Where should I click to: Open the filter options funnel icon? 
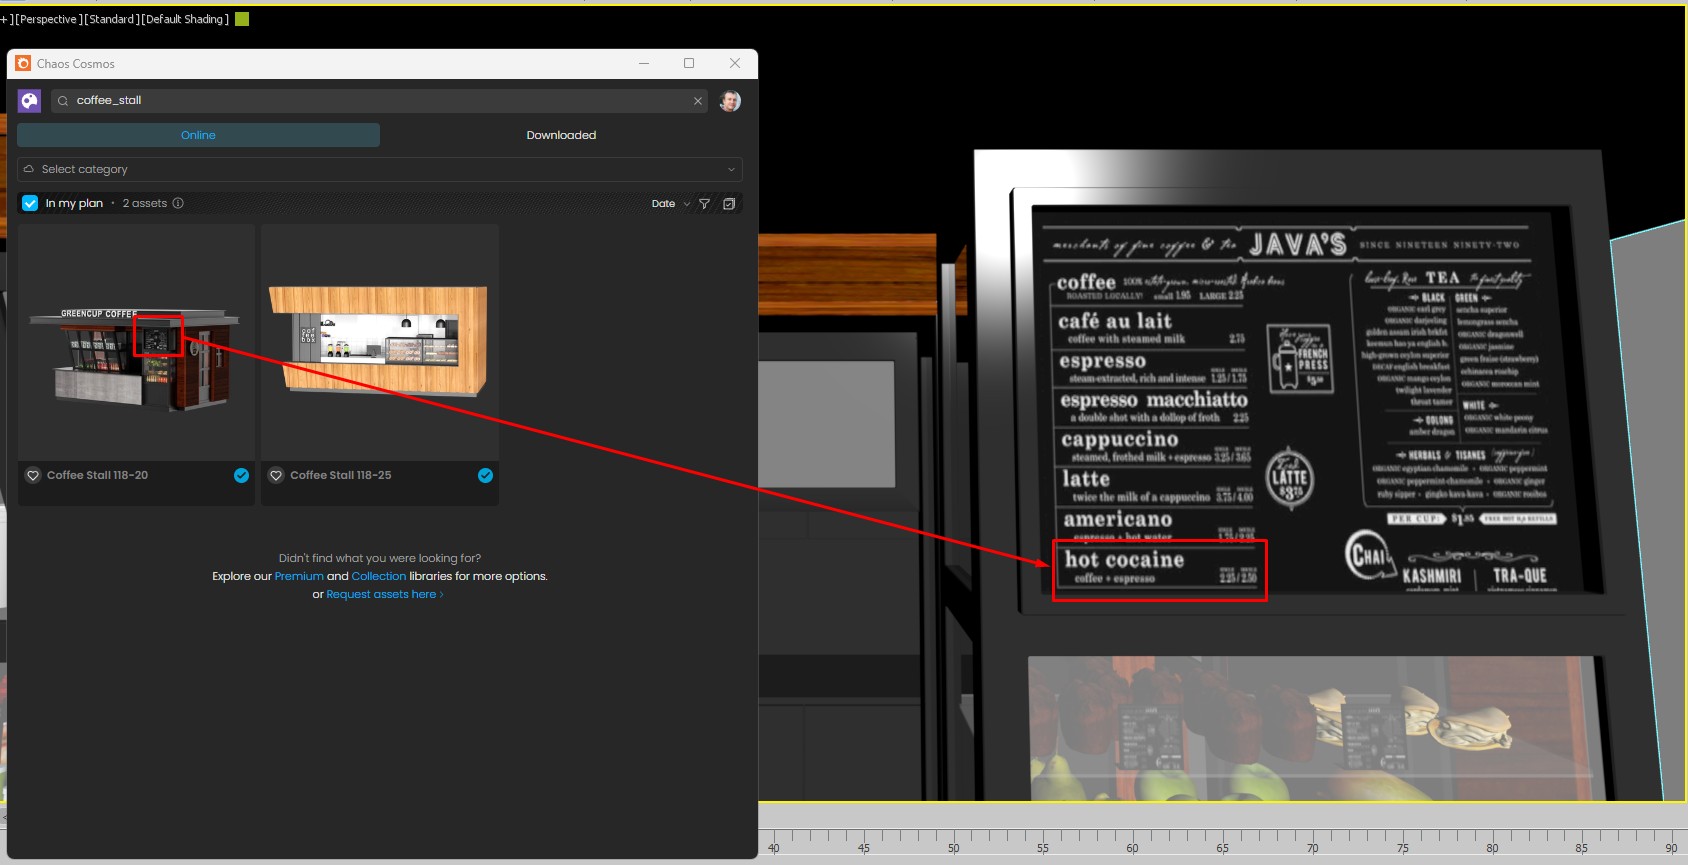[x=705, y=204]
